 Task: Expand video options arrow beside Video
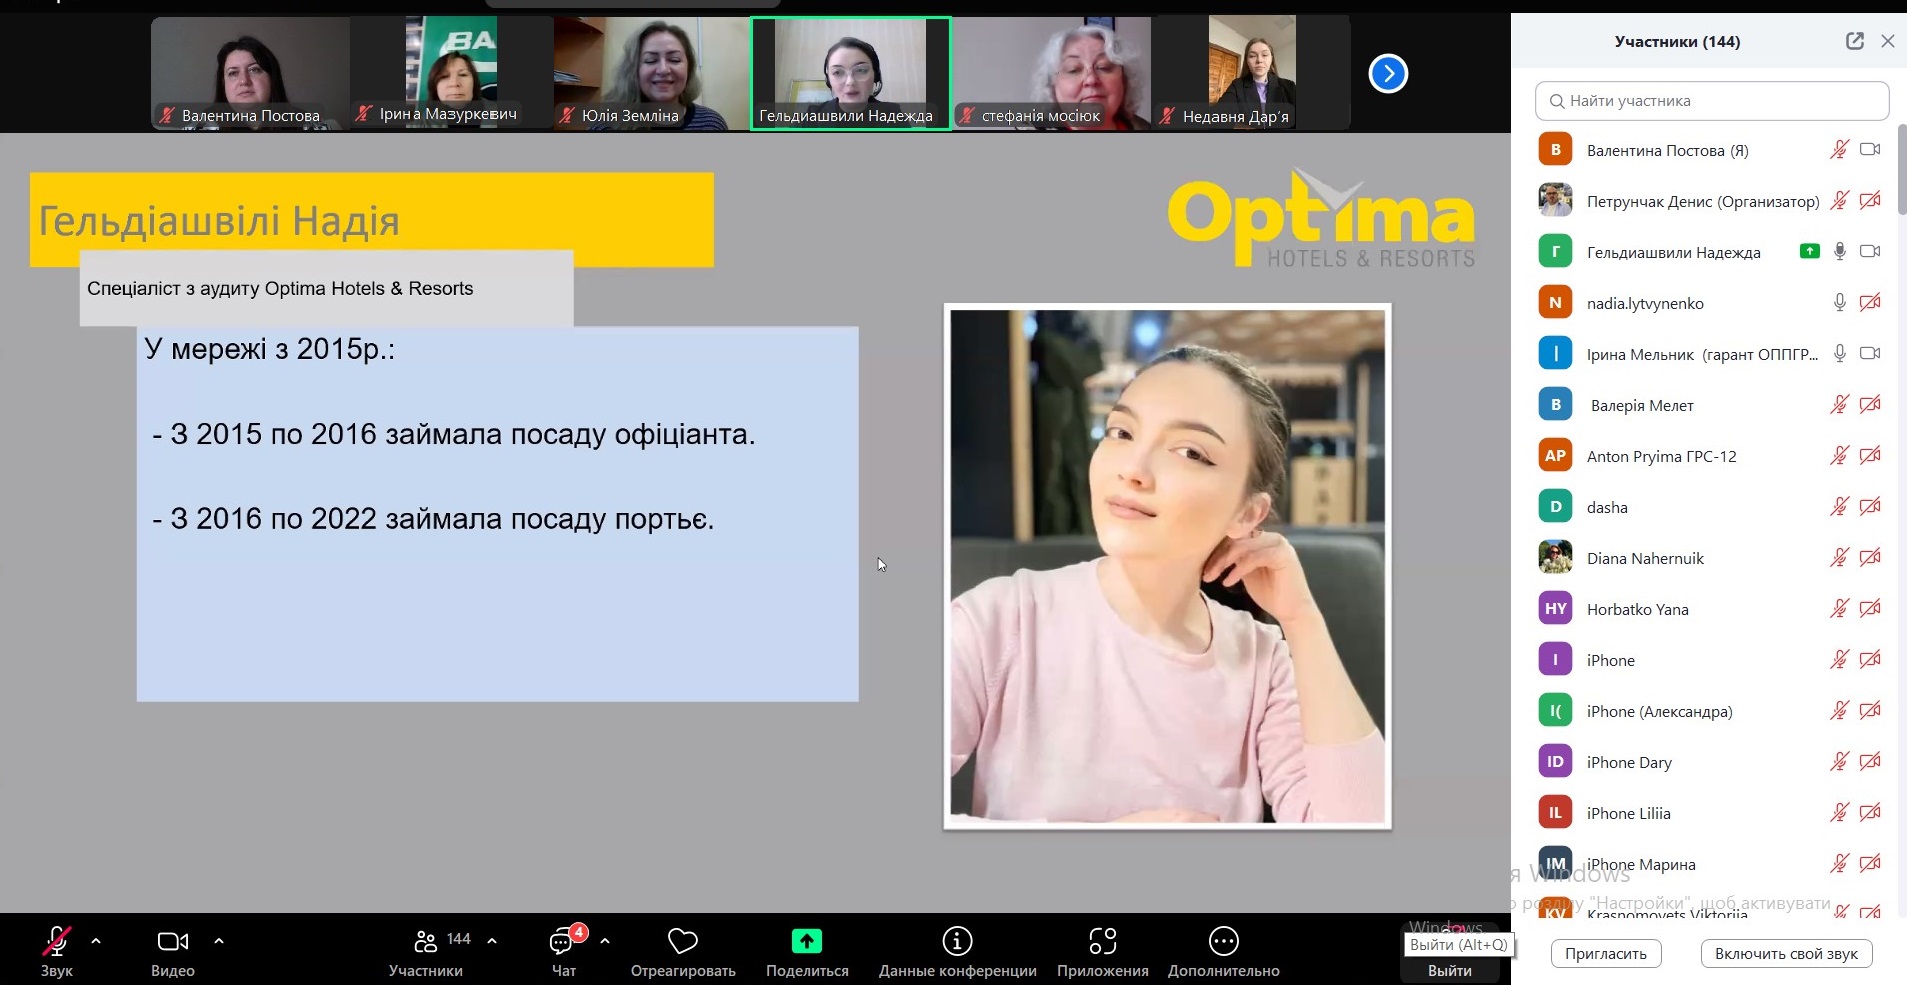(x=219, y=941)
